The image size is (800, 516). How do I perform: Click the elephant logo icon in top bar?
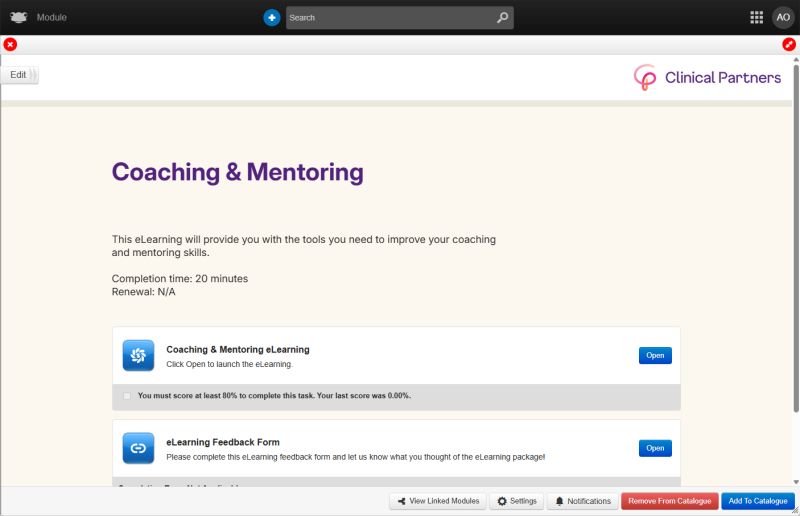click(19, 17)
